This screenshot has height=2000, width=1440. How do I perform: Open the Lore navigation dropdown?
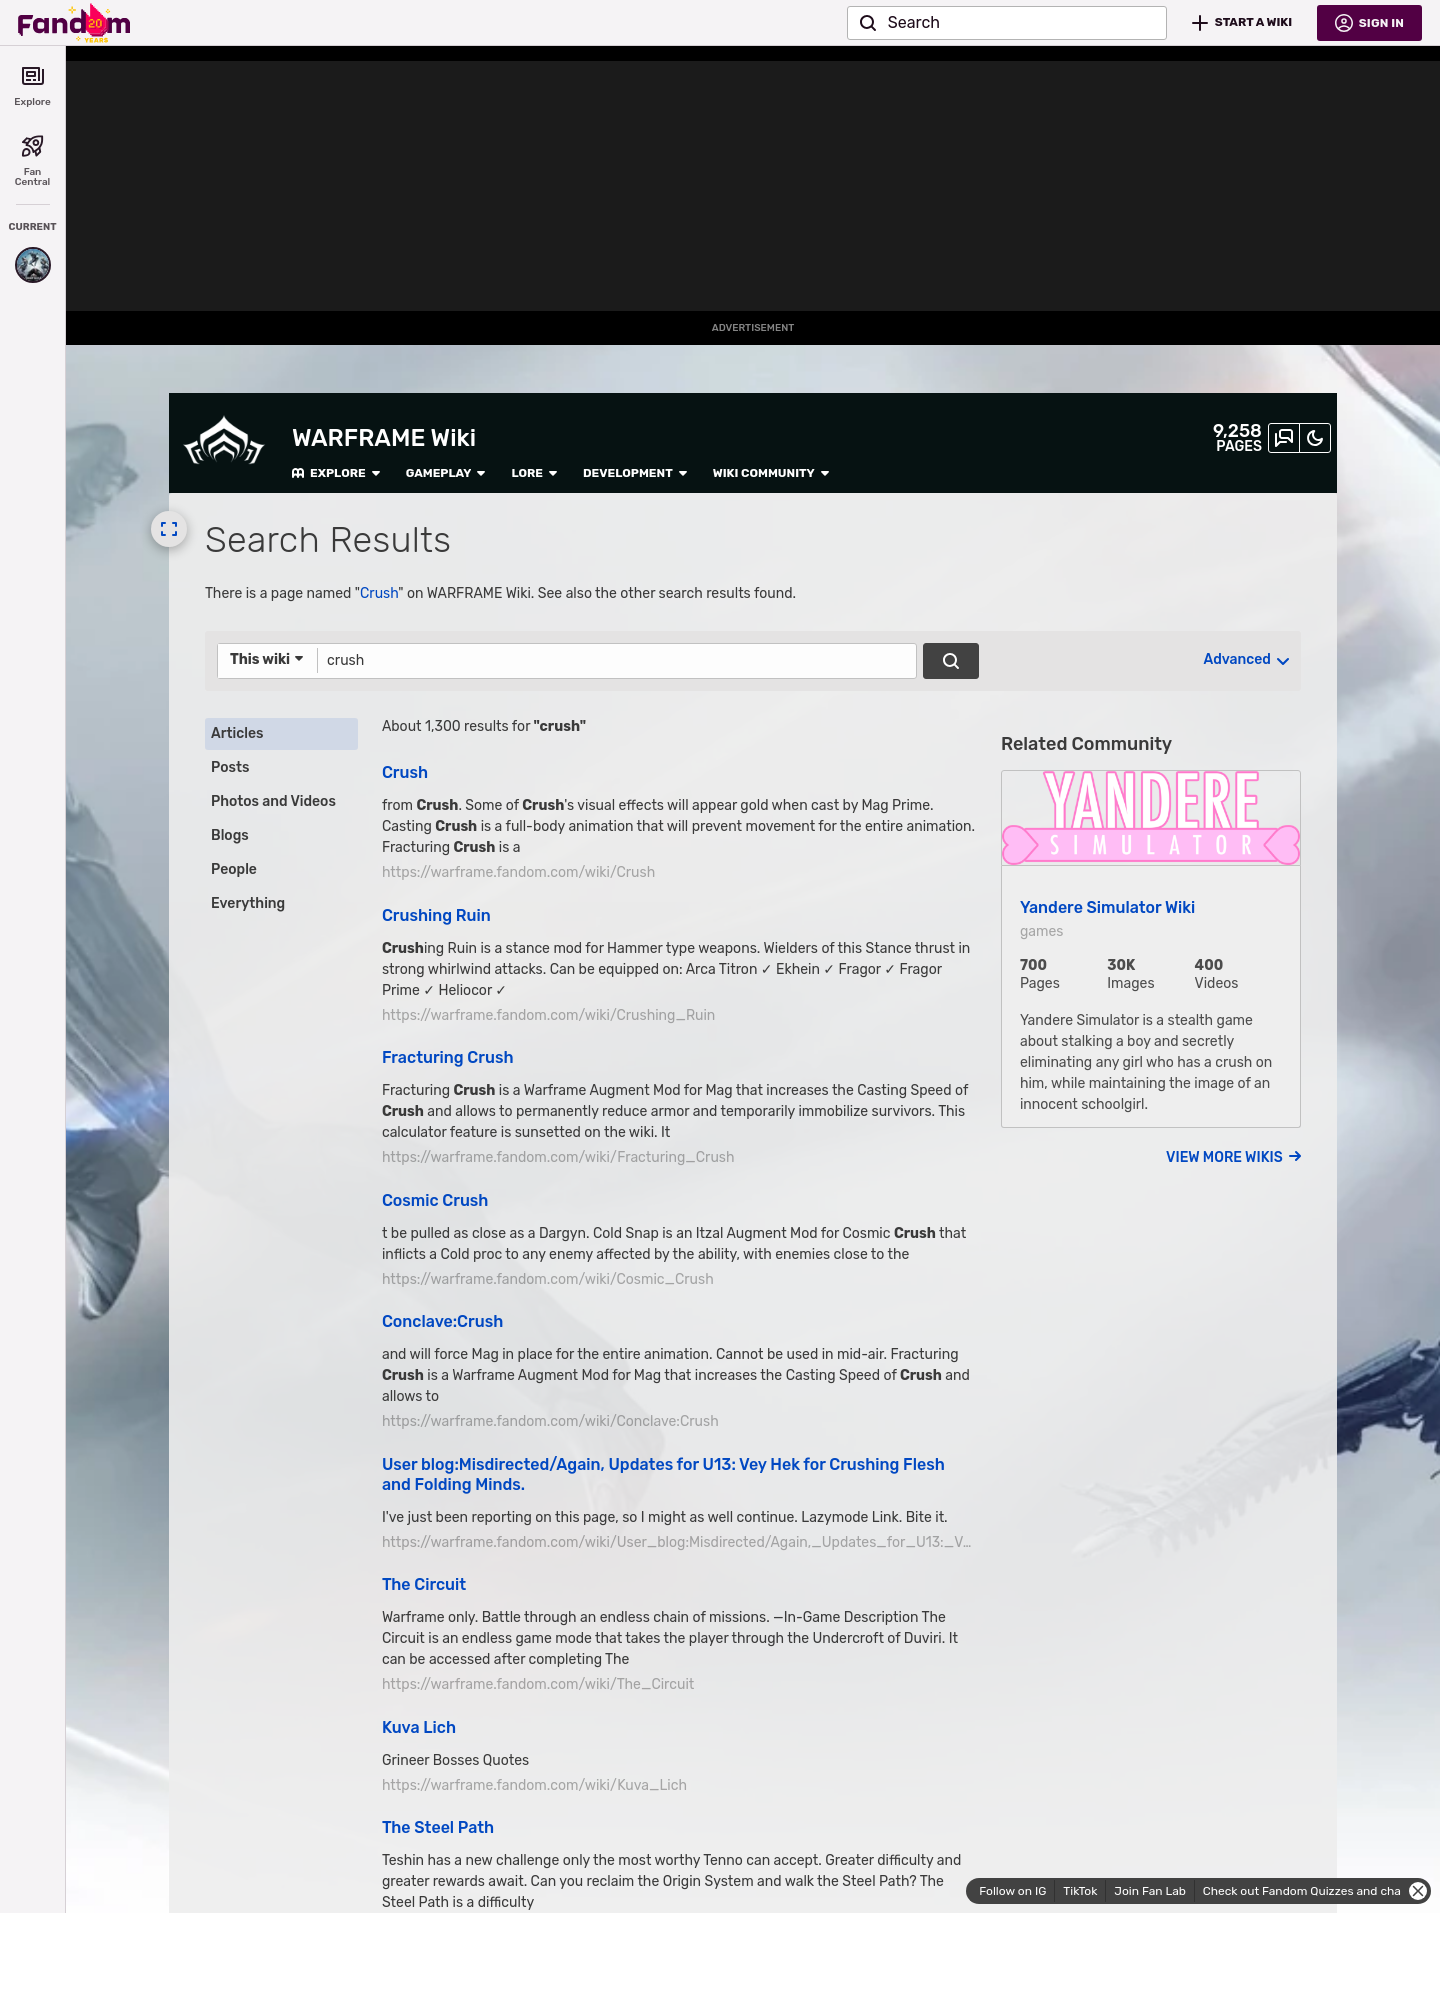[x=533, y=473]
